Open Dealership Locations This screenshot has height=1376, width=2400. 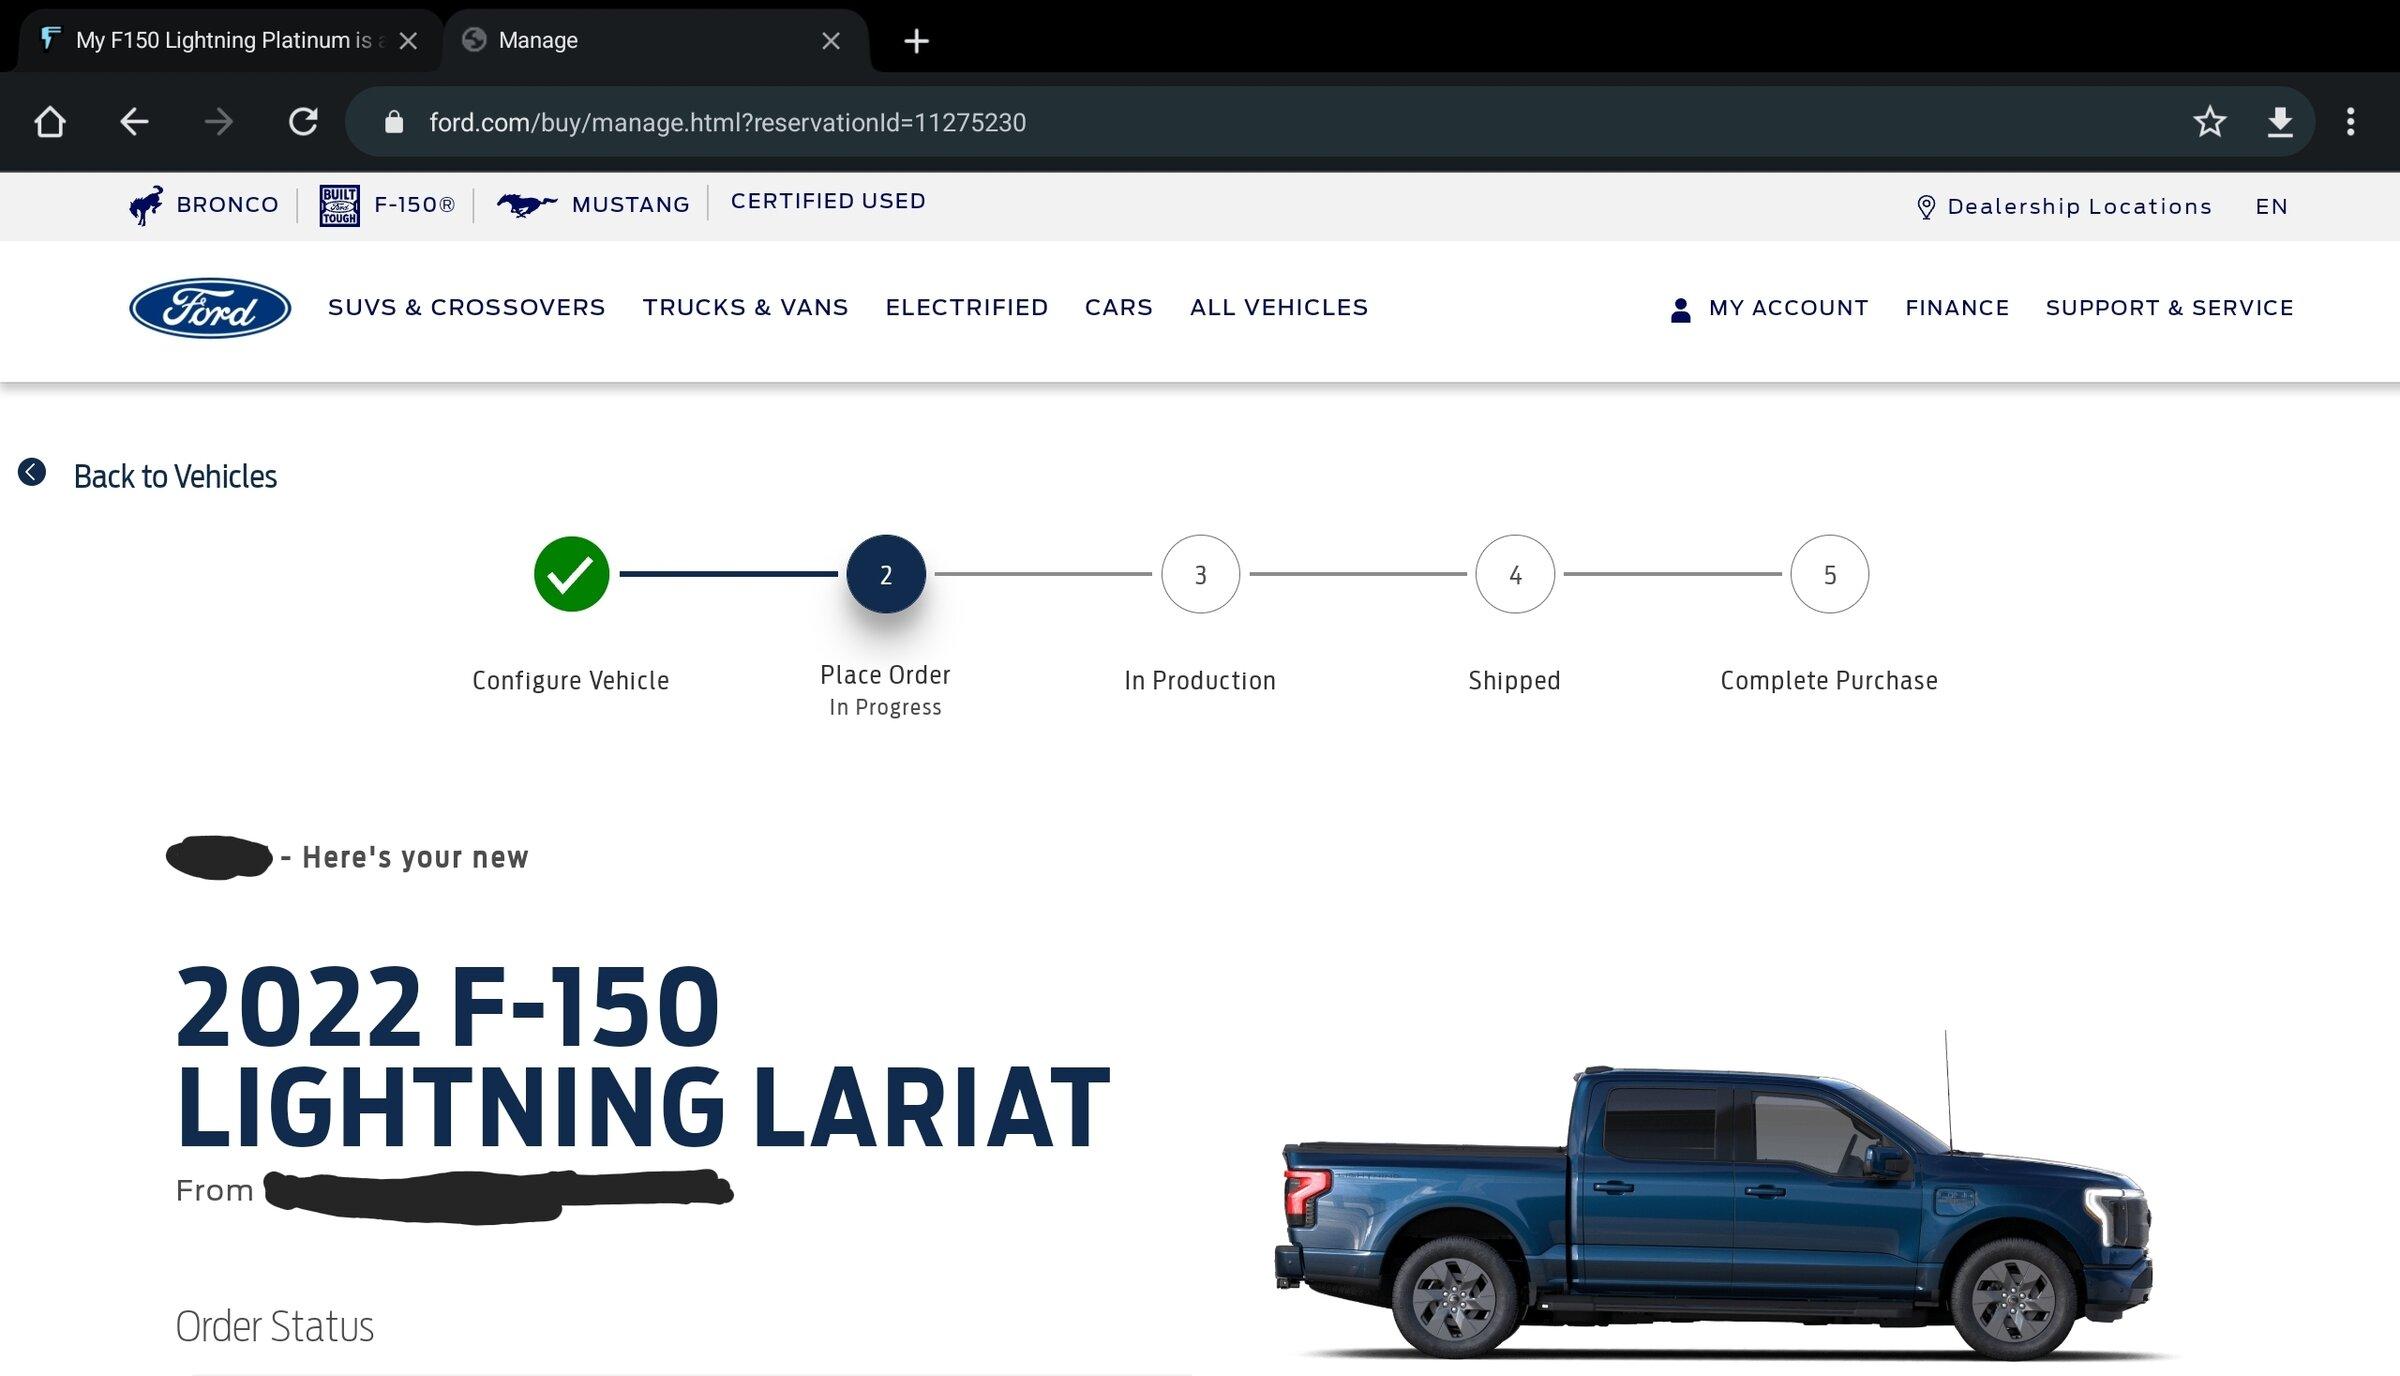tap(2080, 207)
